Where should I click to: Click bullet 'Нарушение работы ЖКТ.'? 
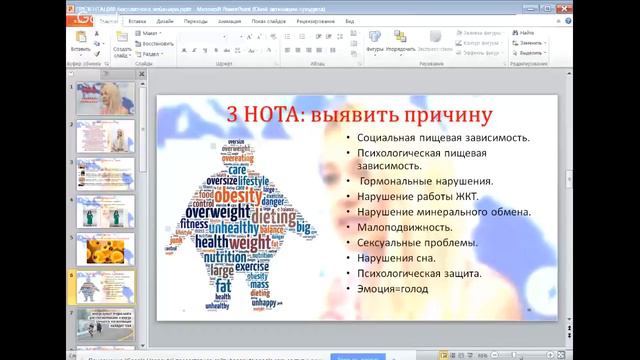(x=418, y=197)
